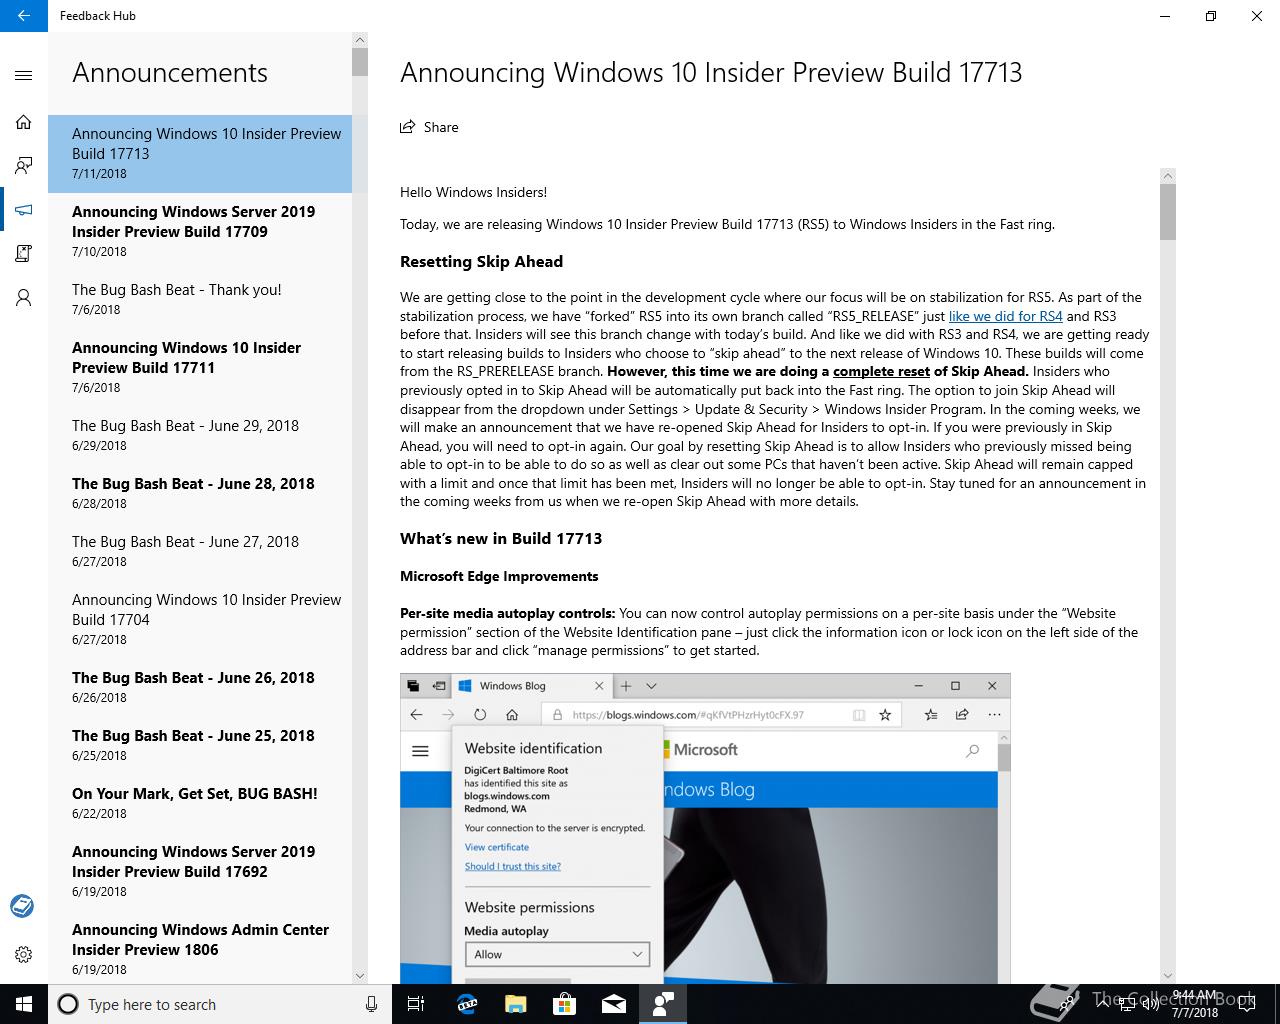Click announcements list scrollbar down arrow
The height and width of the screenshot is (1024, 1280).
click(360, 976)
